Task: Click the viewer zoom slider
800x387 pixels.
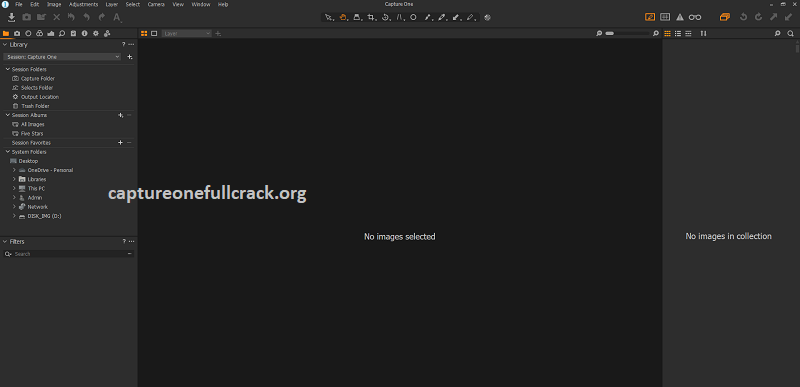Action: pyautogui.click(x=628, y=34)
